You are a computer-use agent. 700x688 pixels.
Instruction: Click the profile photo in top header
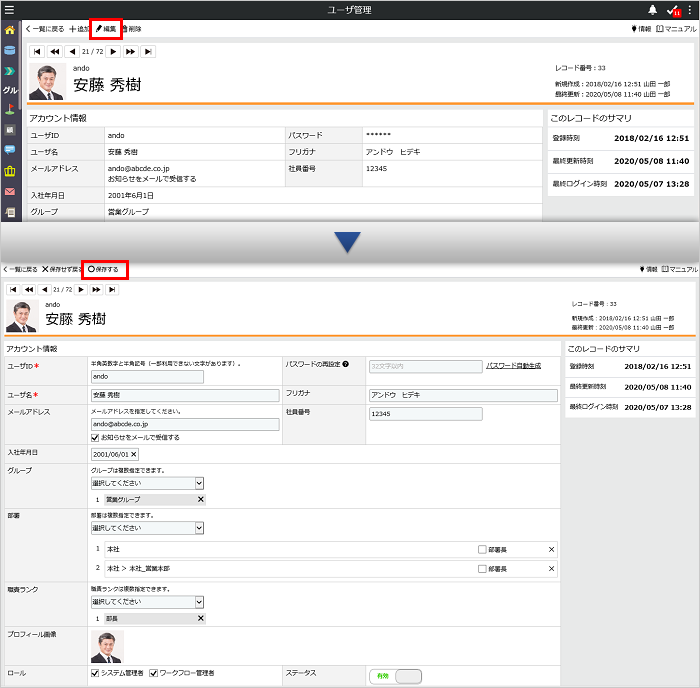point(47,82)
